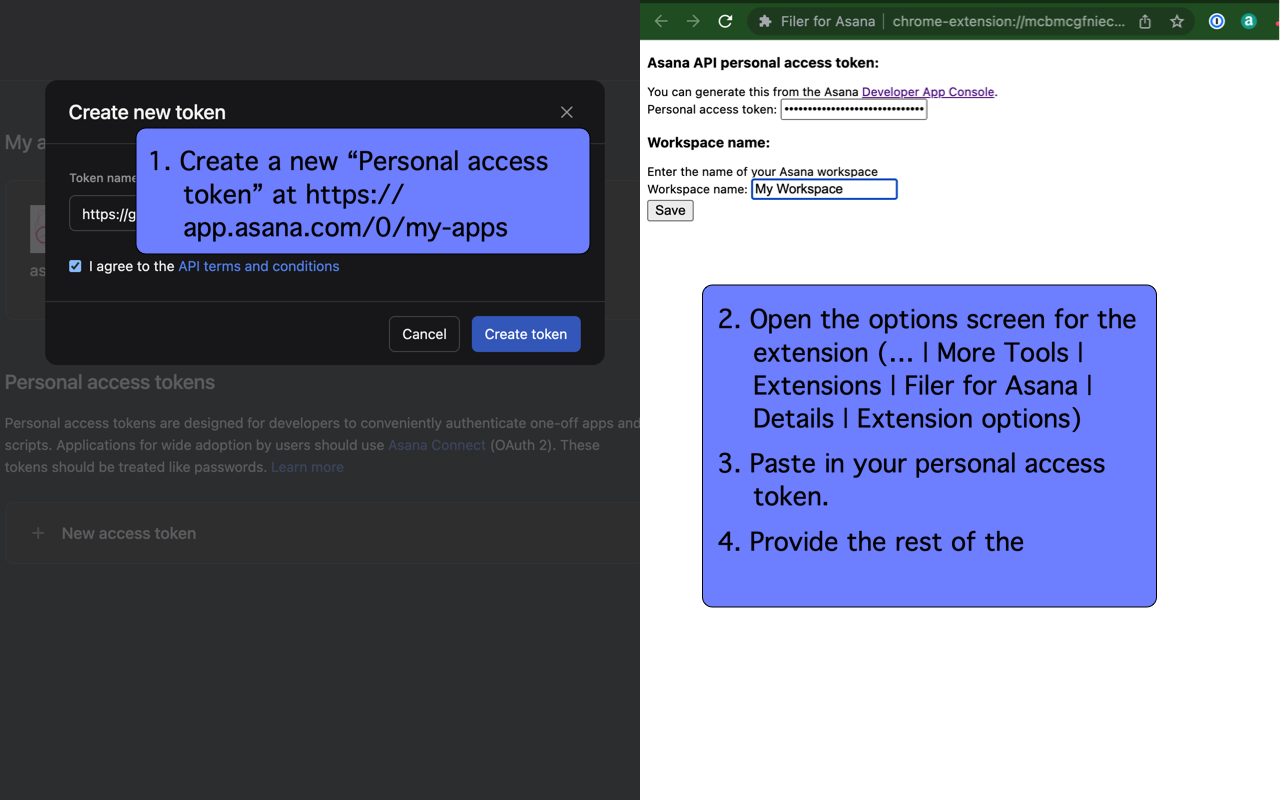
Task: Click the plus icon for New access token
Action: [x=38, y=533]
